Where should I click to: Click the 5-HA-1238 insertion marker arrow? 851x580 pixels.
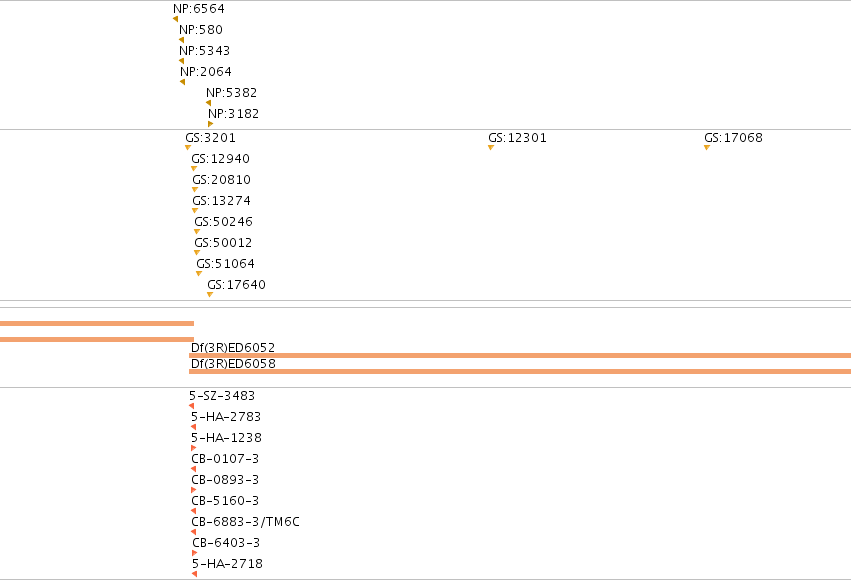(x=194, y=448)
